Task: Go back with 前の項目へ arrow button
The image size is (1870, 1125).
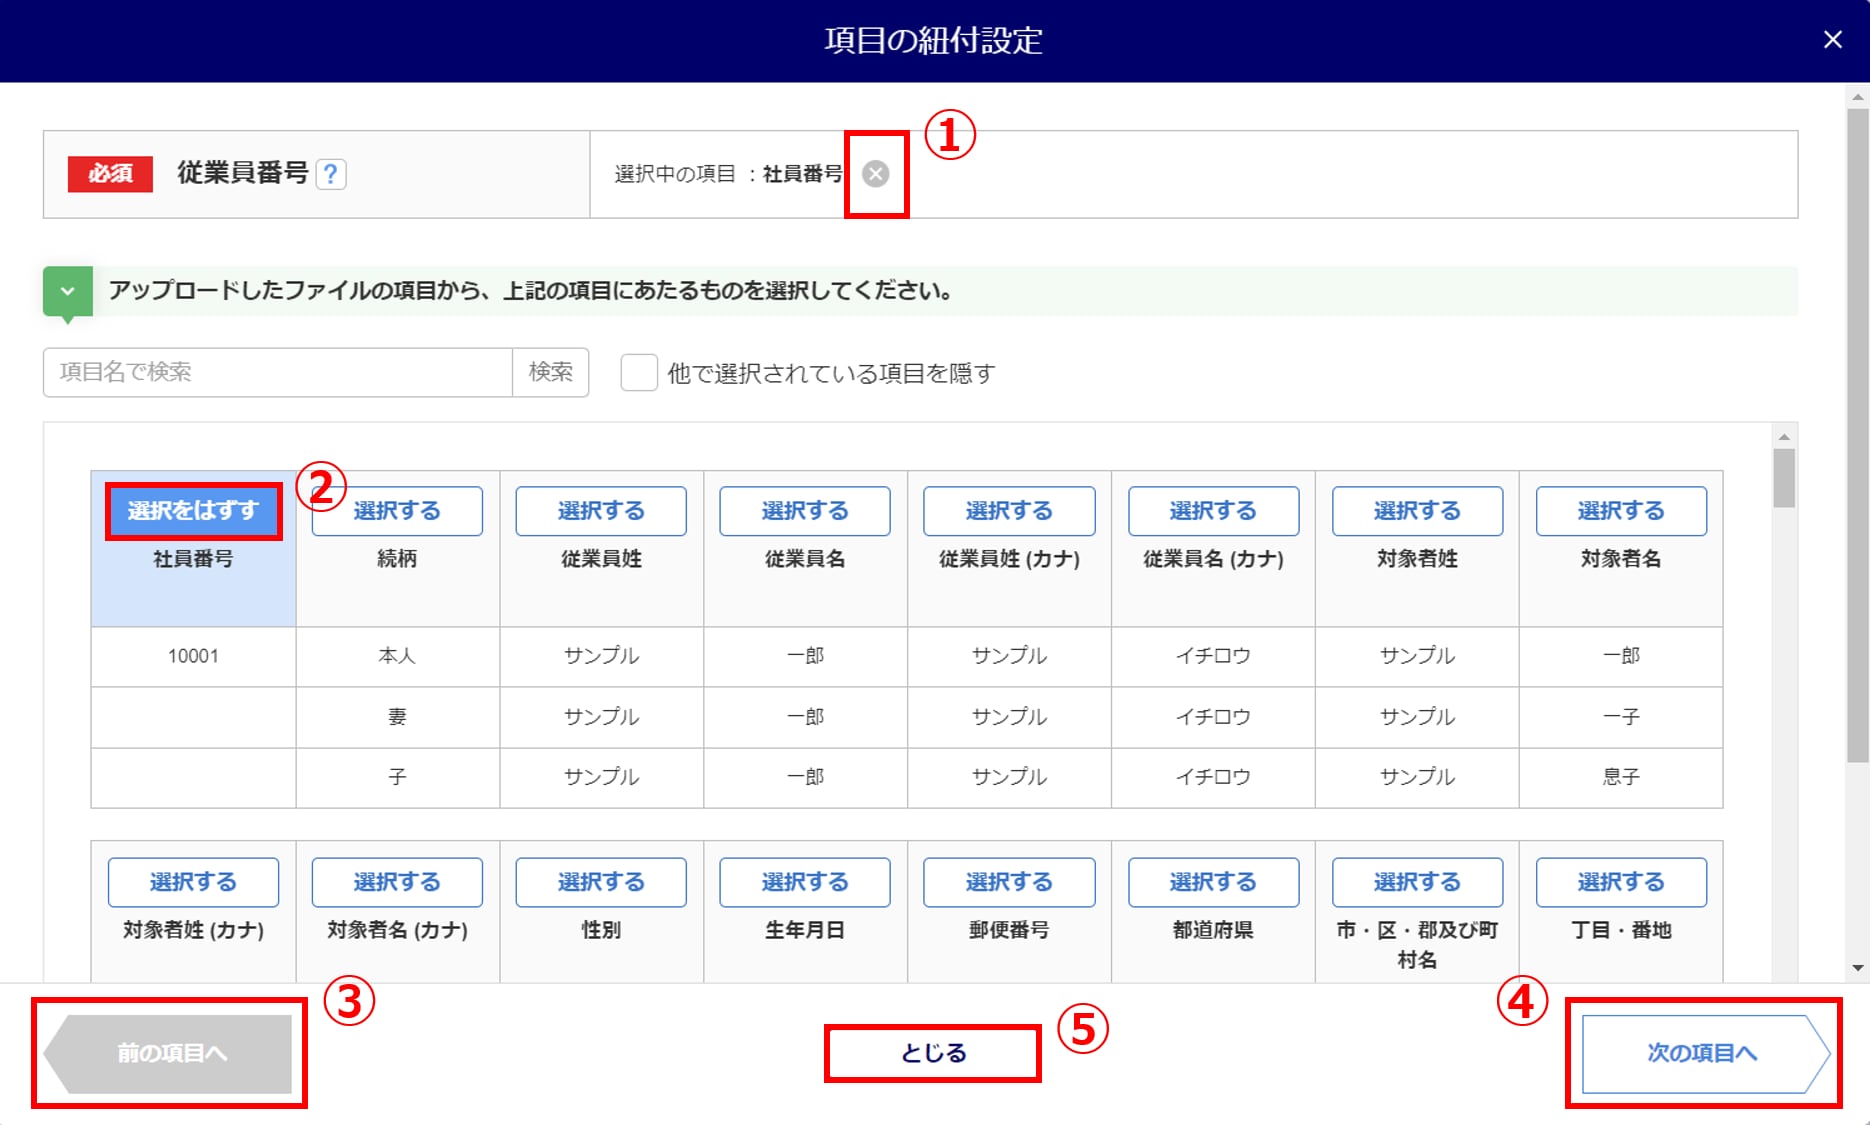Action: [168, 1053]
